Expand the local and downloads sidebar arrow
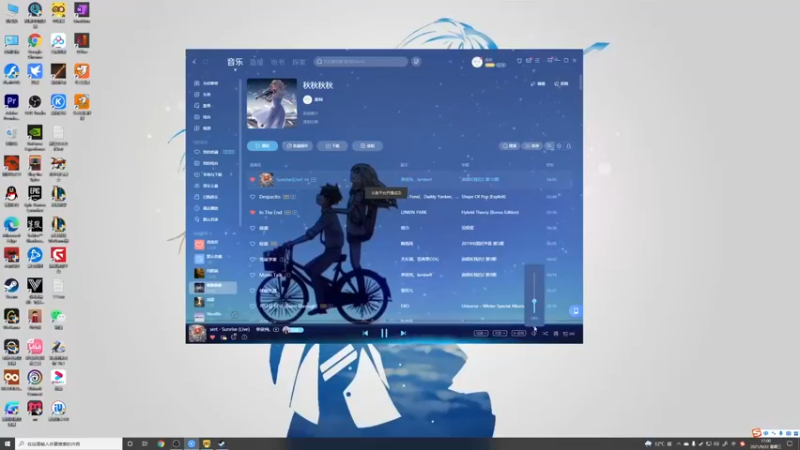This screenshot has height=450, width=800. coord(231,174)
